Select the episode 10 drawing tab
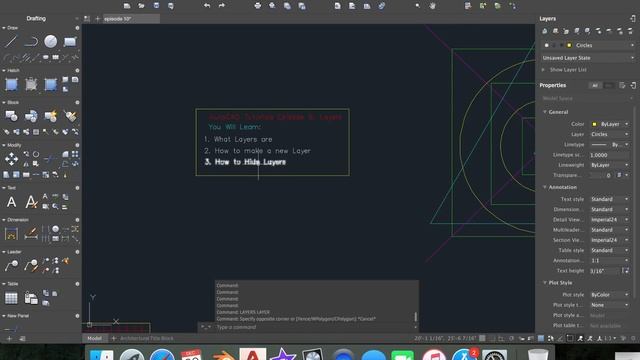 (131, 19)
